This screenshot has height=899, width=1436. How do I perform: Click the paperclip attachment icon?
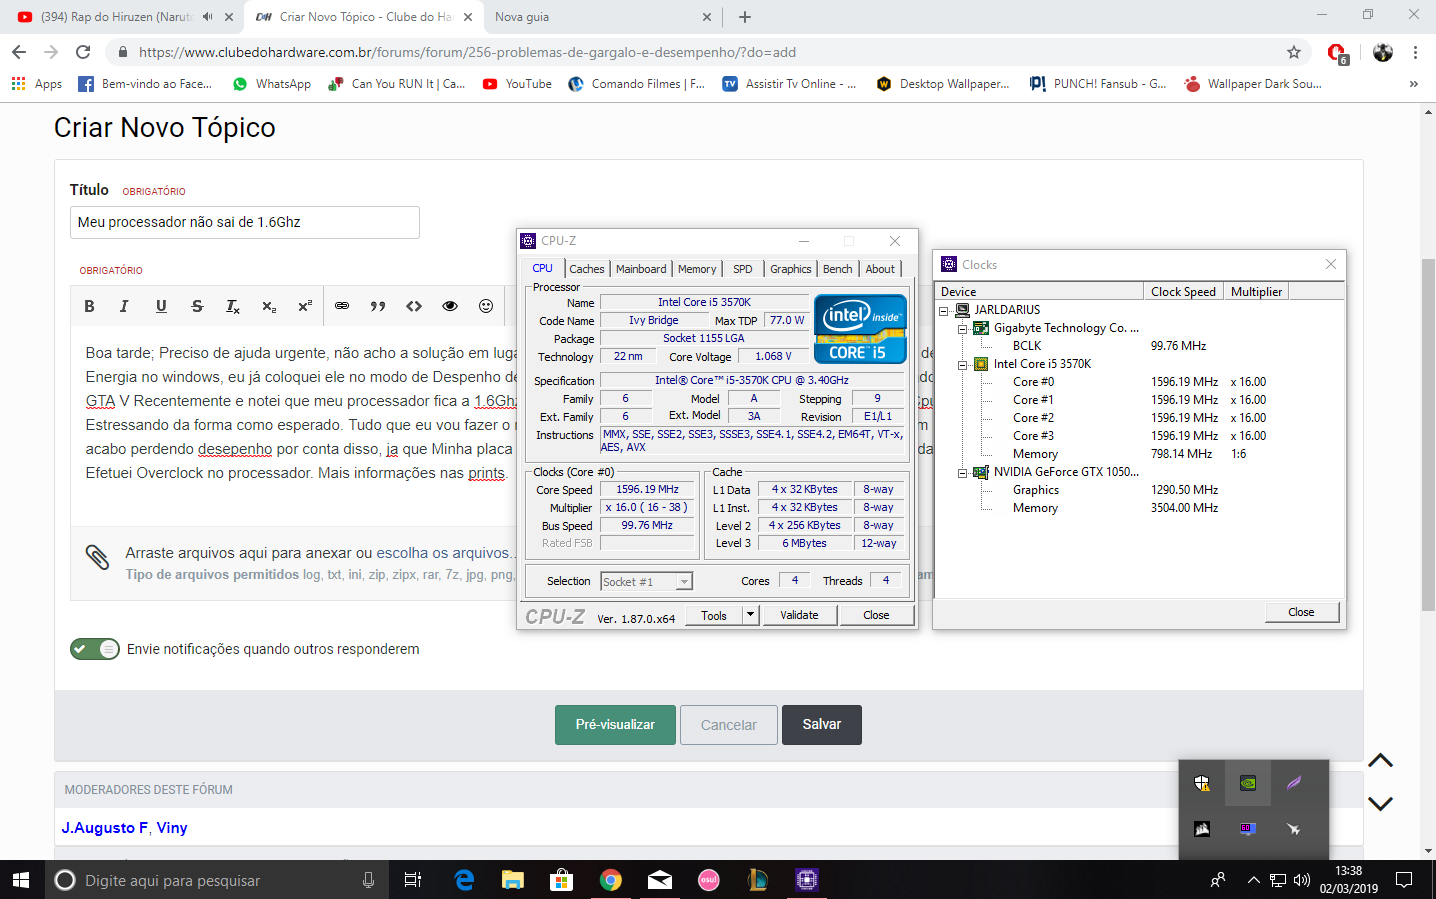click(x=97, y=557)
